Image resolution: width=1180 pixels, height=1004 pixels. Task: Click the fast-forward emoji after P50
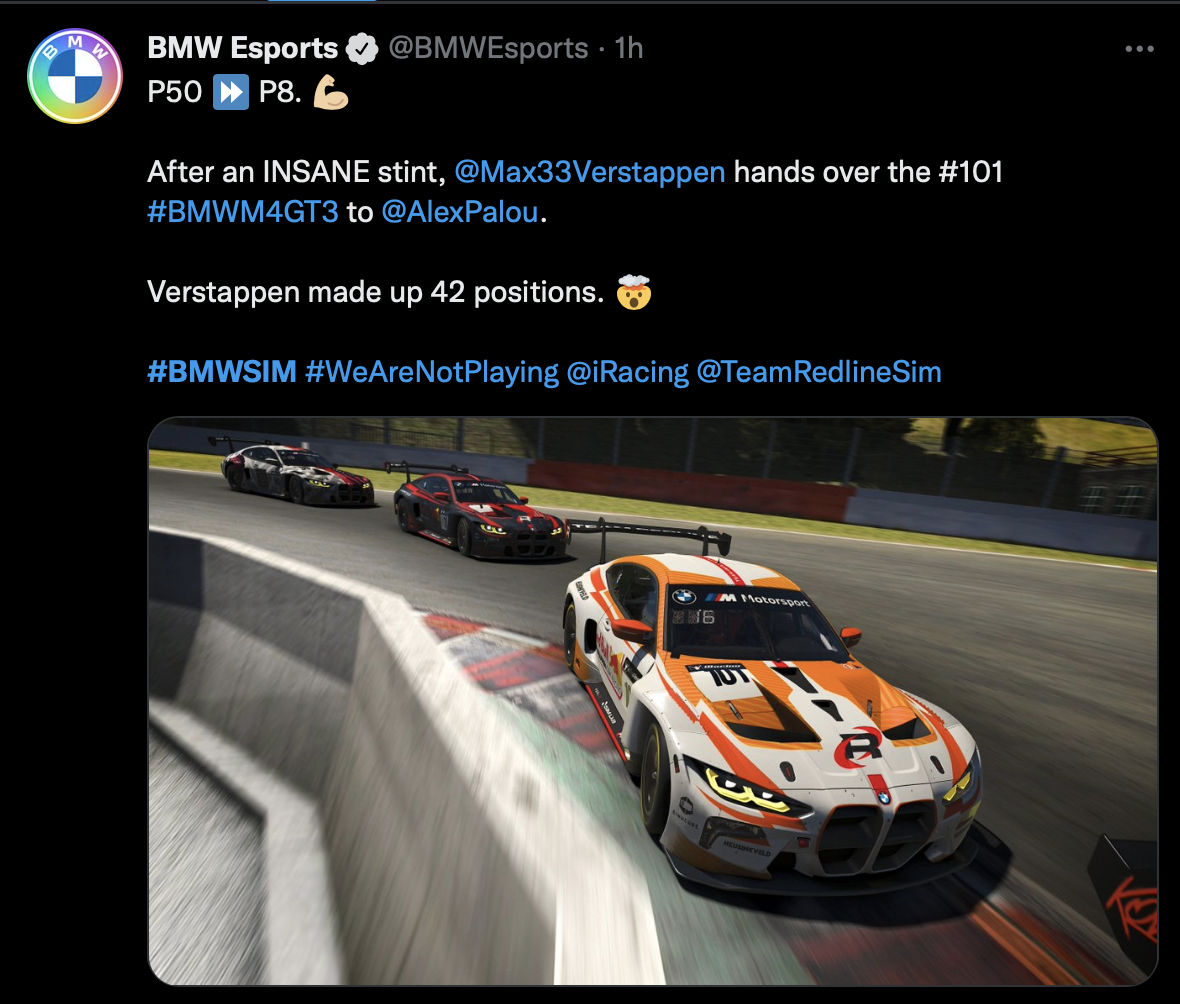pyautogui.click(x=230, y=93)
